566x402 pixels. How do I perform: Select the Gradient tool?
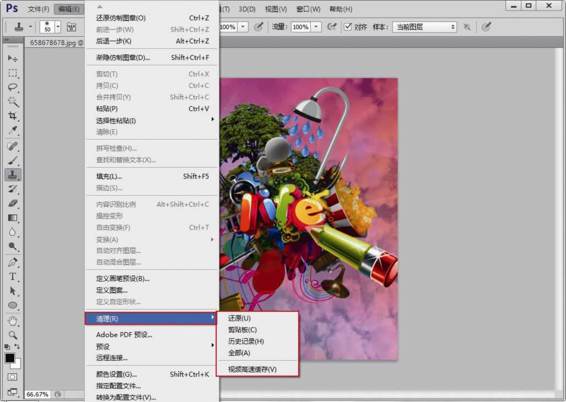pyautogui.click(x=13, y=218)
